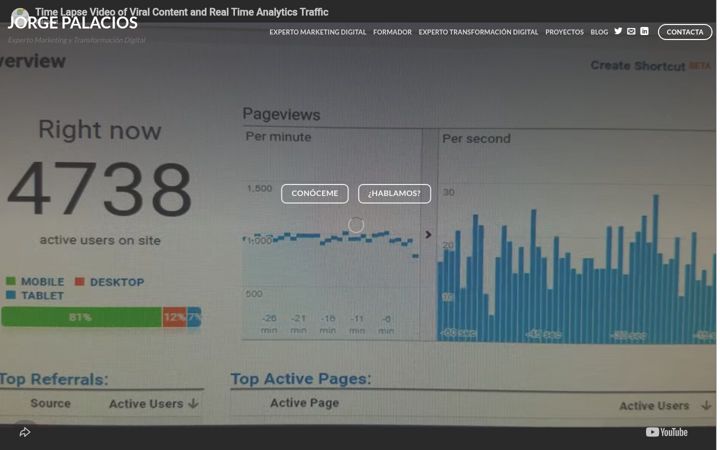
Task: Open EXPERTO MARKETING DIGITAL menu item
Action: click(317, 32)
